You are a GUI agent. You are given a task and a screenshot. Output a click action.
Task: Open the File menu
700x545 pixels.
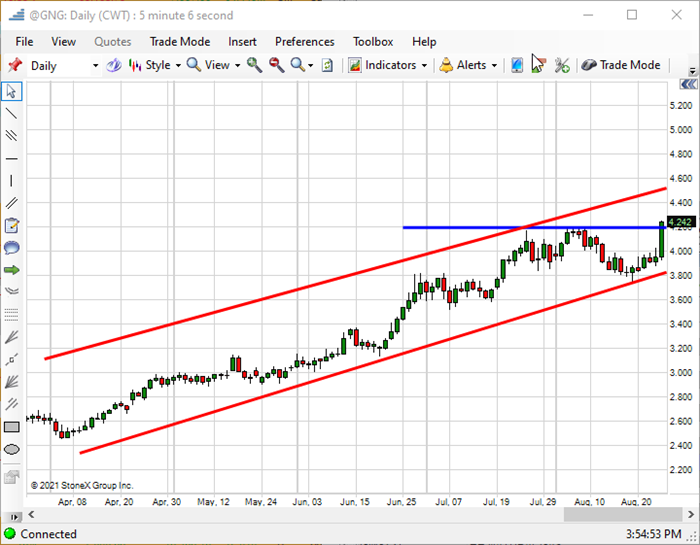(x=24, y=42)
